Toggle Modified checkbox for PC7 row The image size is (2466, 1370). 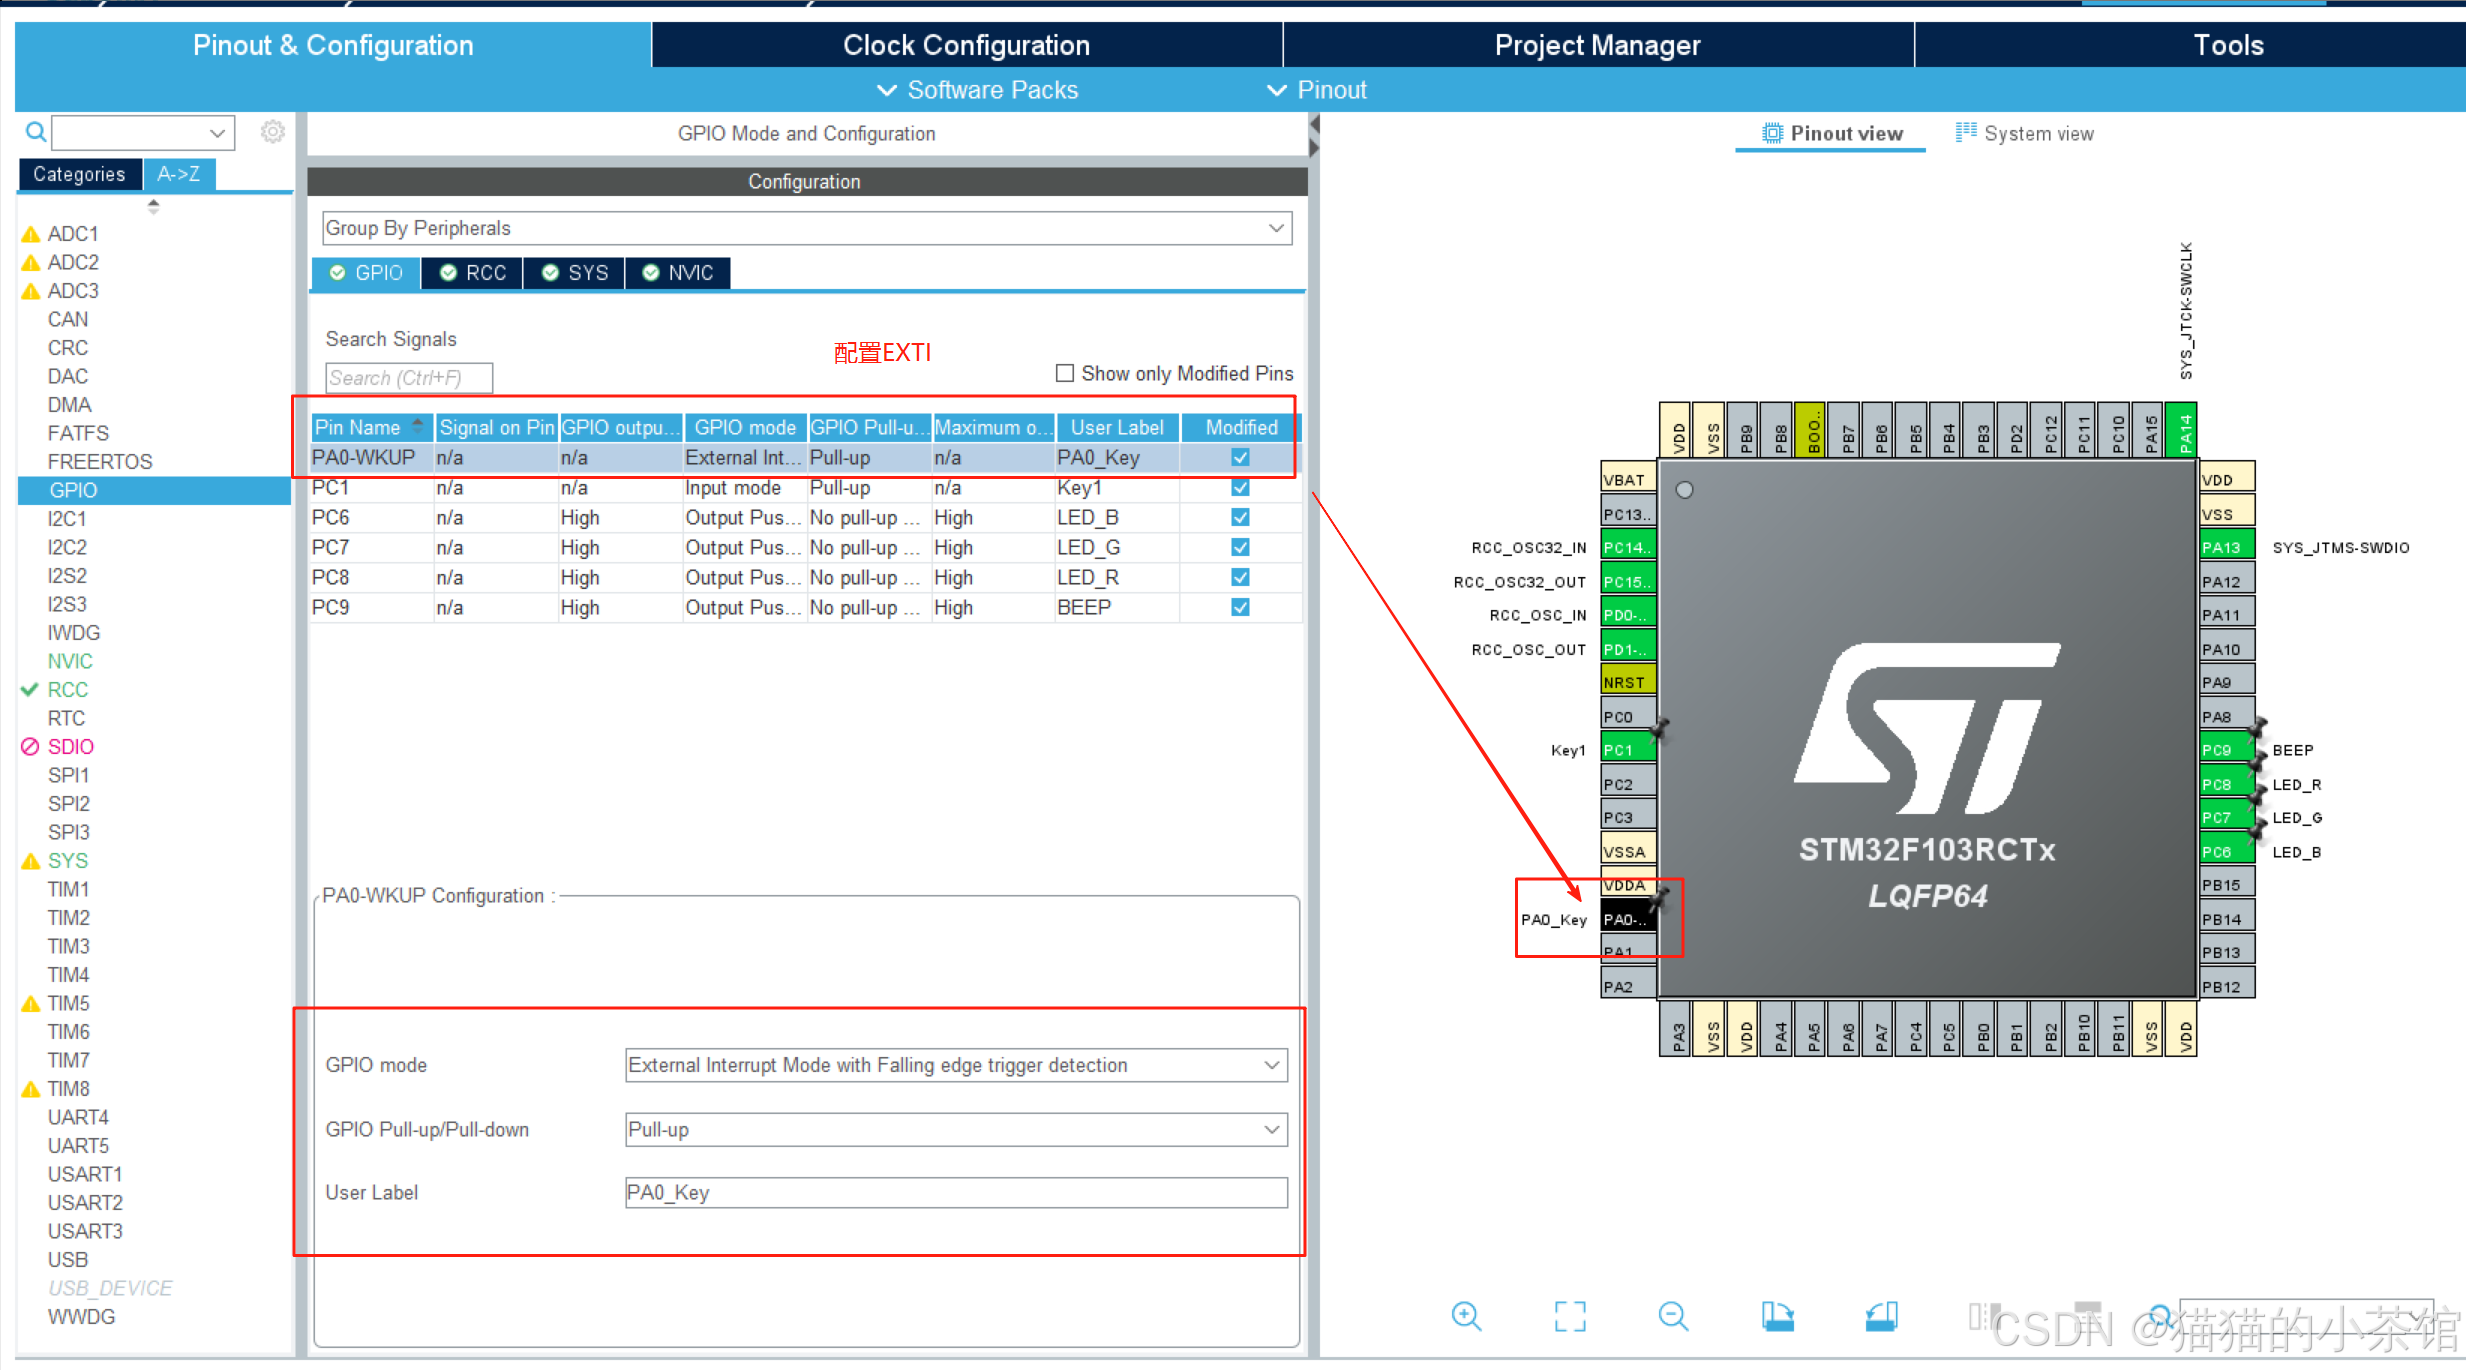click(1240, 547)
